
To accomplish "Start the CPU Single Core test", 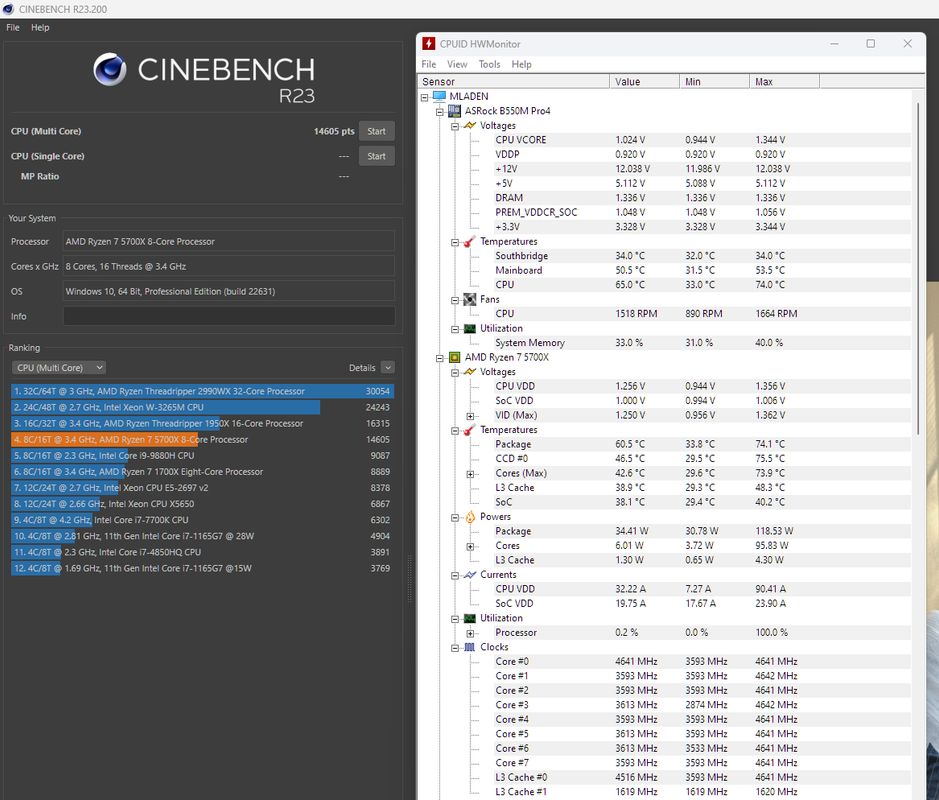I will tap(377, 156).
